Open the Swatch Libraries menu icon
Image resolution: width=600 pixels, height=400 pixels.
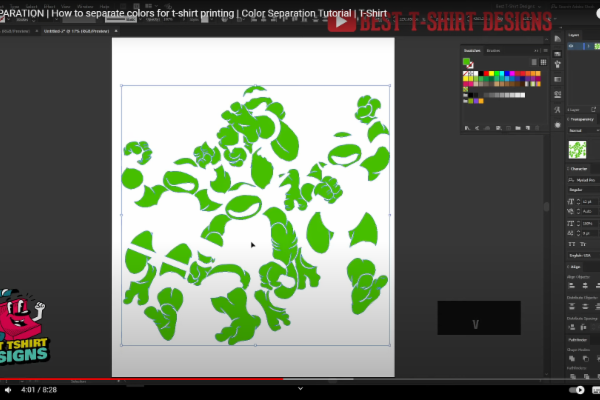tap(466, 127)
